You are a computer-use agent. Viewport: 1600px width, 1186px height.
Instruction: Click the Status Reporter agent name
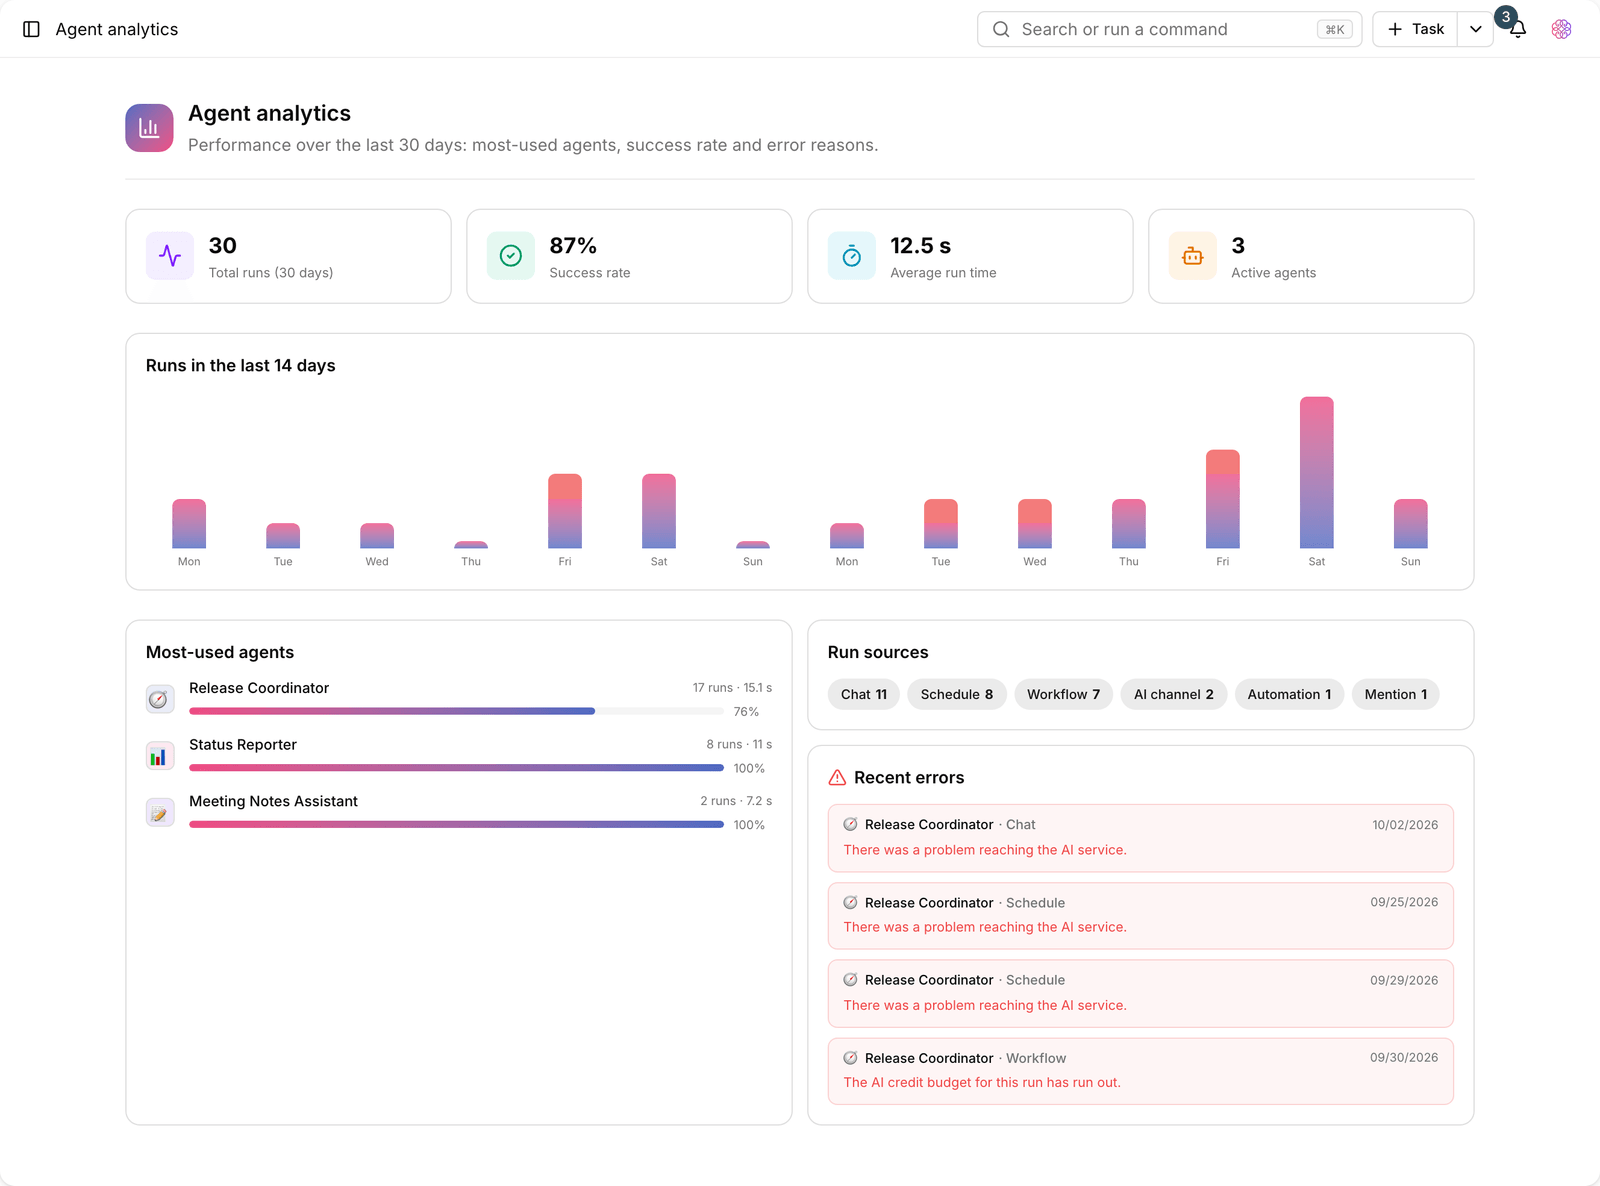click(x=243, y=745)
